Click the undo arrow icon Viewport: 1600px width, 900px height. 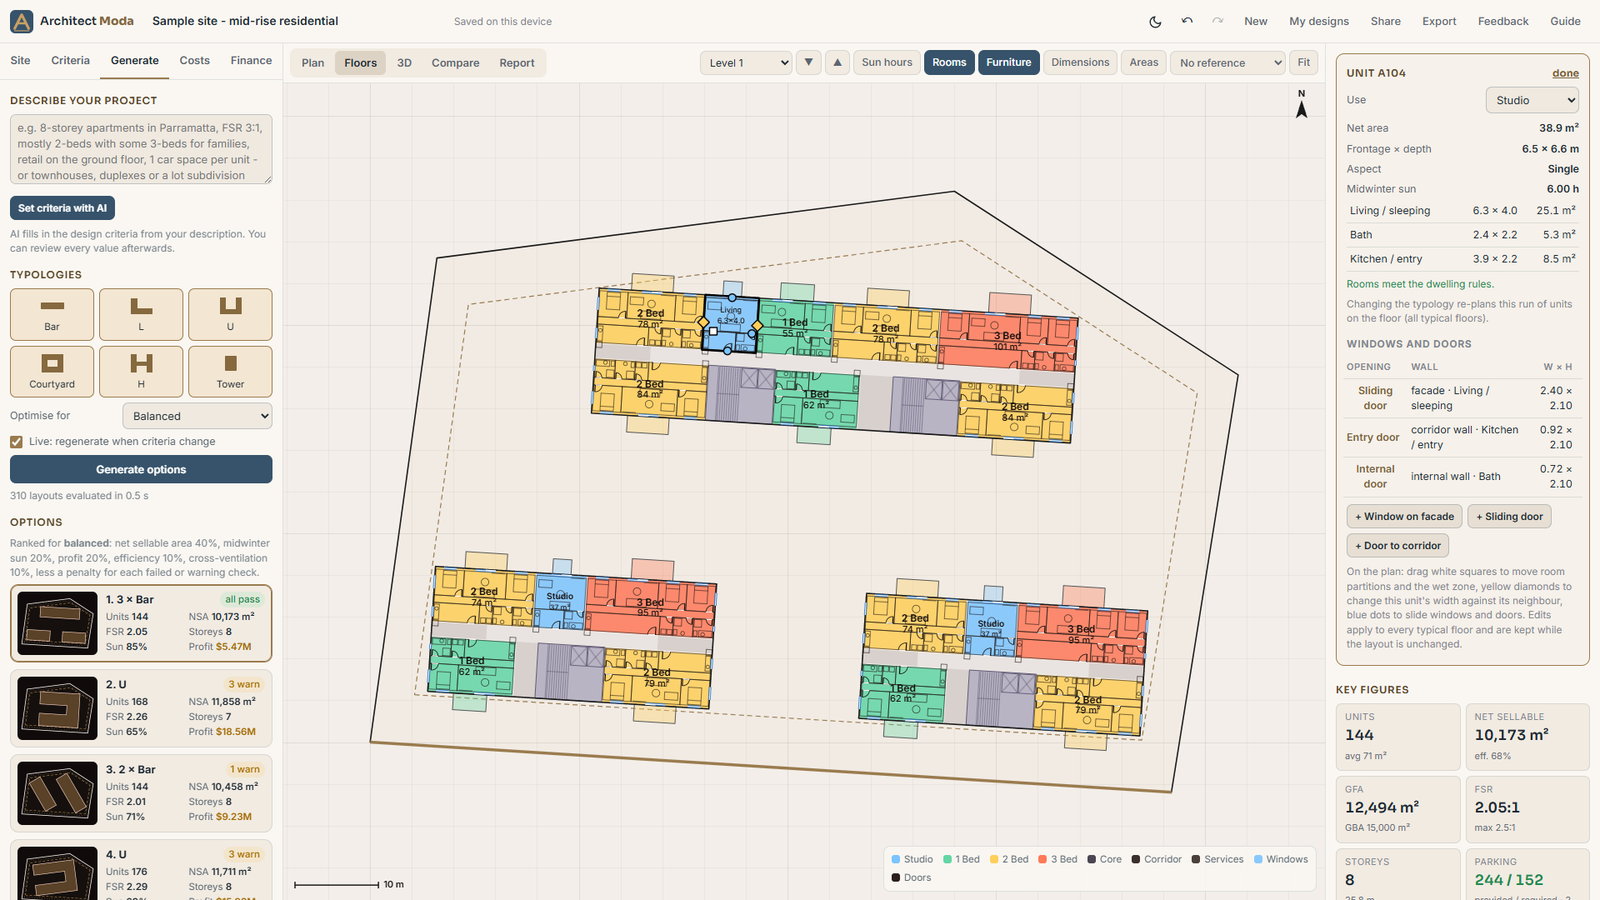point(1187,21)
